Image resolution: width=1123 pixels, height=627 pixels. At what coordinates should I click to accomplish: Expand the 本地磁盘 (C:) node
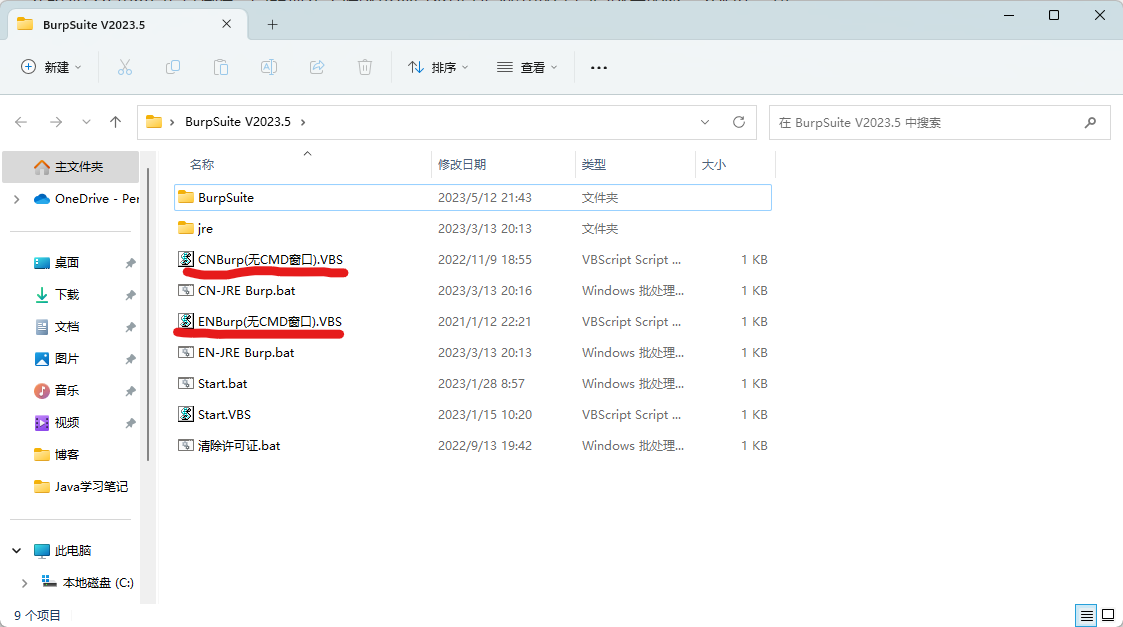pyautogui.click(x=24, y=583)
